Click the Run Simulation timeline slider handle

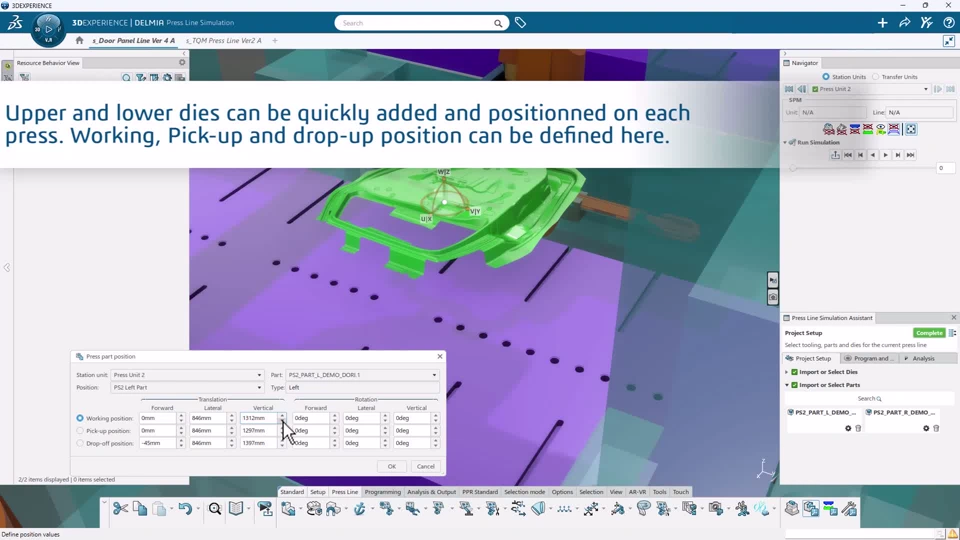(x=793, y=168)
